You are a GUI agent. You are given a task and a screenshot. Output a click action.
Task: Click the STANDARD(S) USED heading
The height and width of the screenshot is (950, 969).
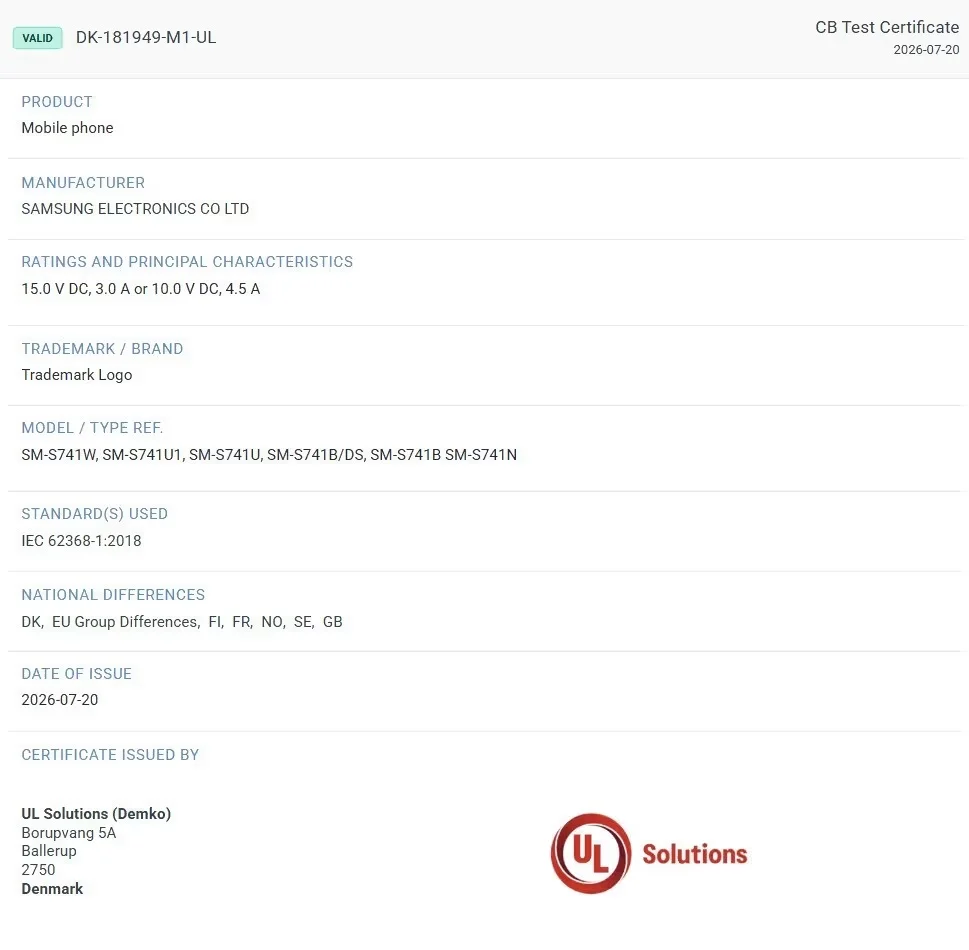(x=95, y=514)
